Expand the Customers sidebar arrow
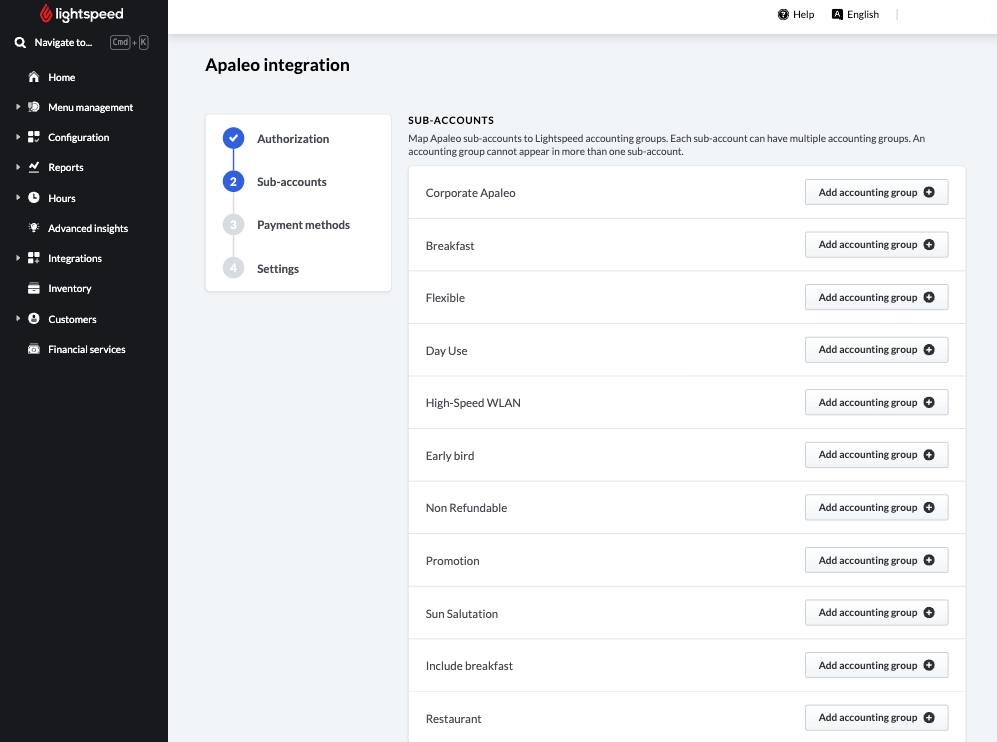Viewport: 997px width, 742px height. pyautogui.click(x=18, y=319)
